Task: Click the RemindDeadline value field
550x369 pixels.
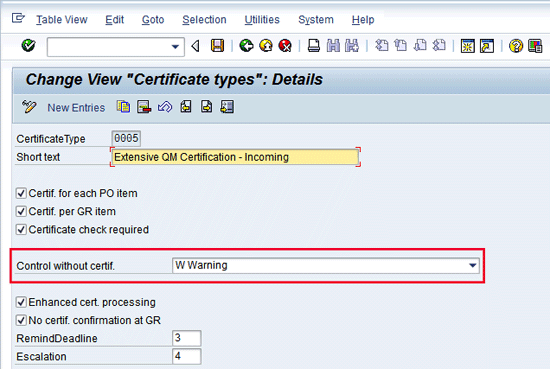Action: 187,338
